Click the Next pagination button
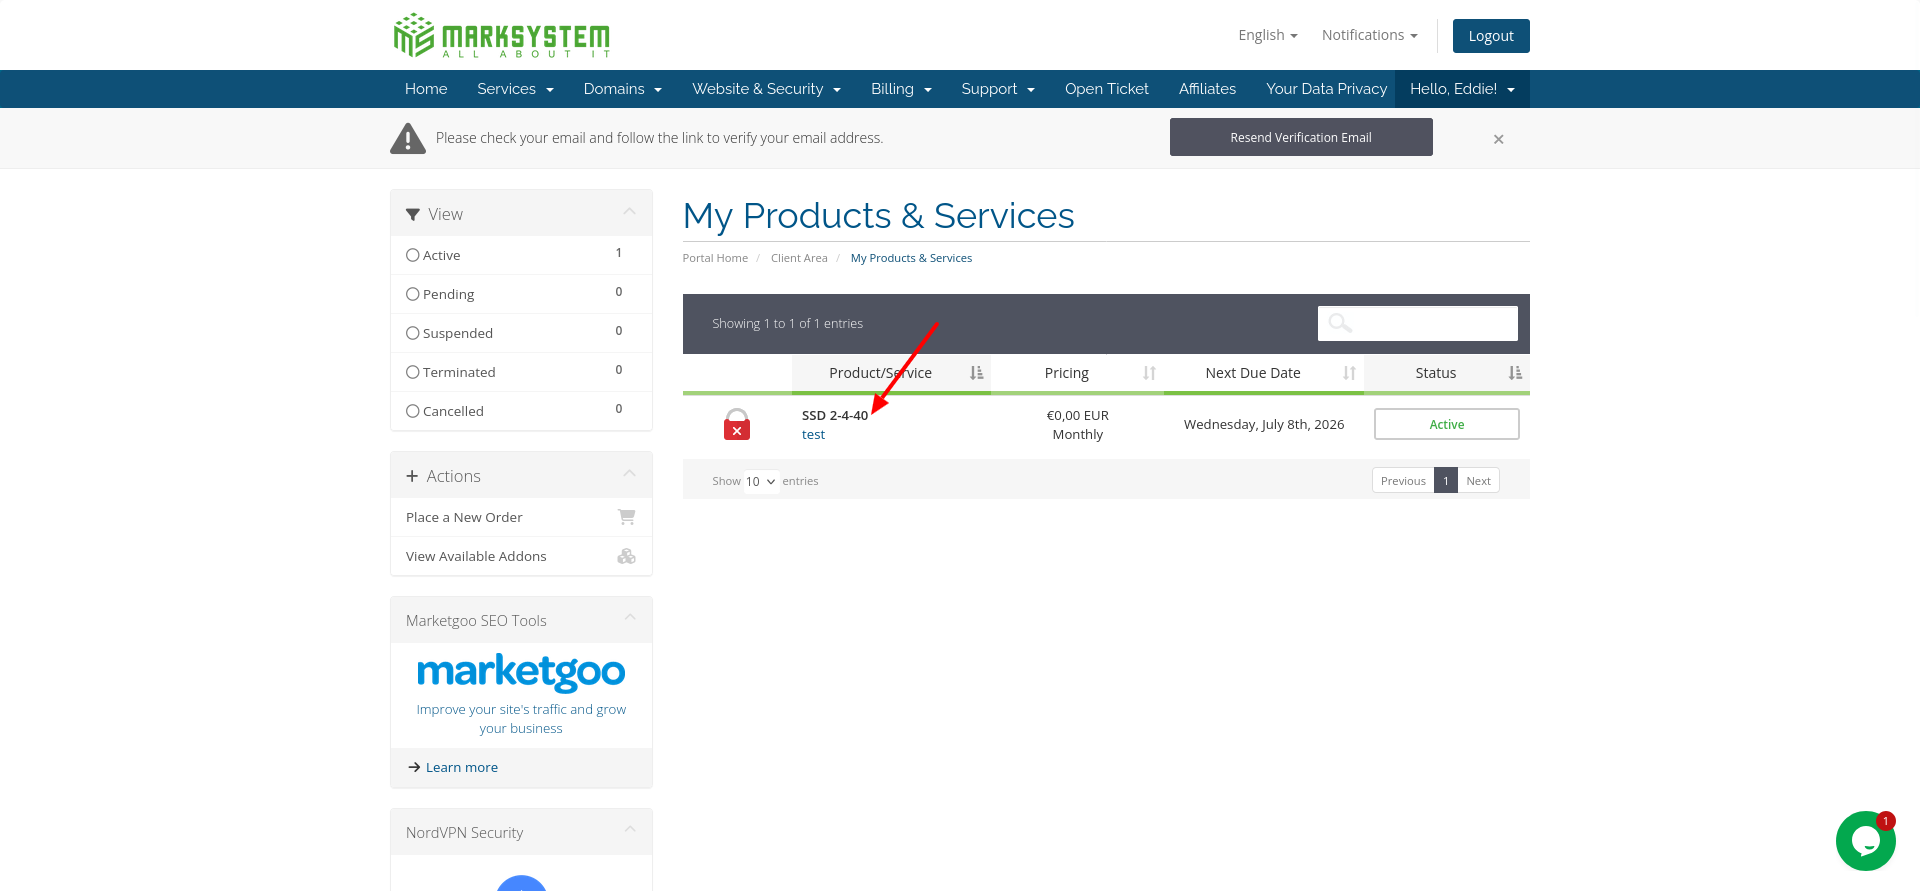The height and width of the screenshot is (891, 1920). click(1478, 481)
